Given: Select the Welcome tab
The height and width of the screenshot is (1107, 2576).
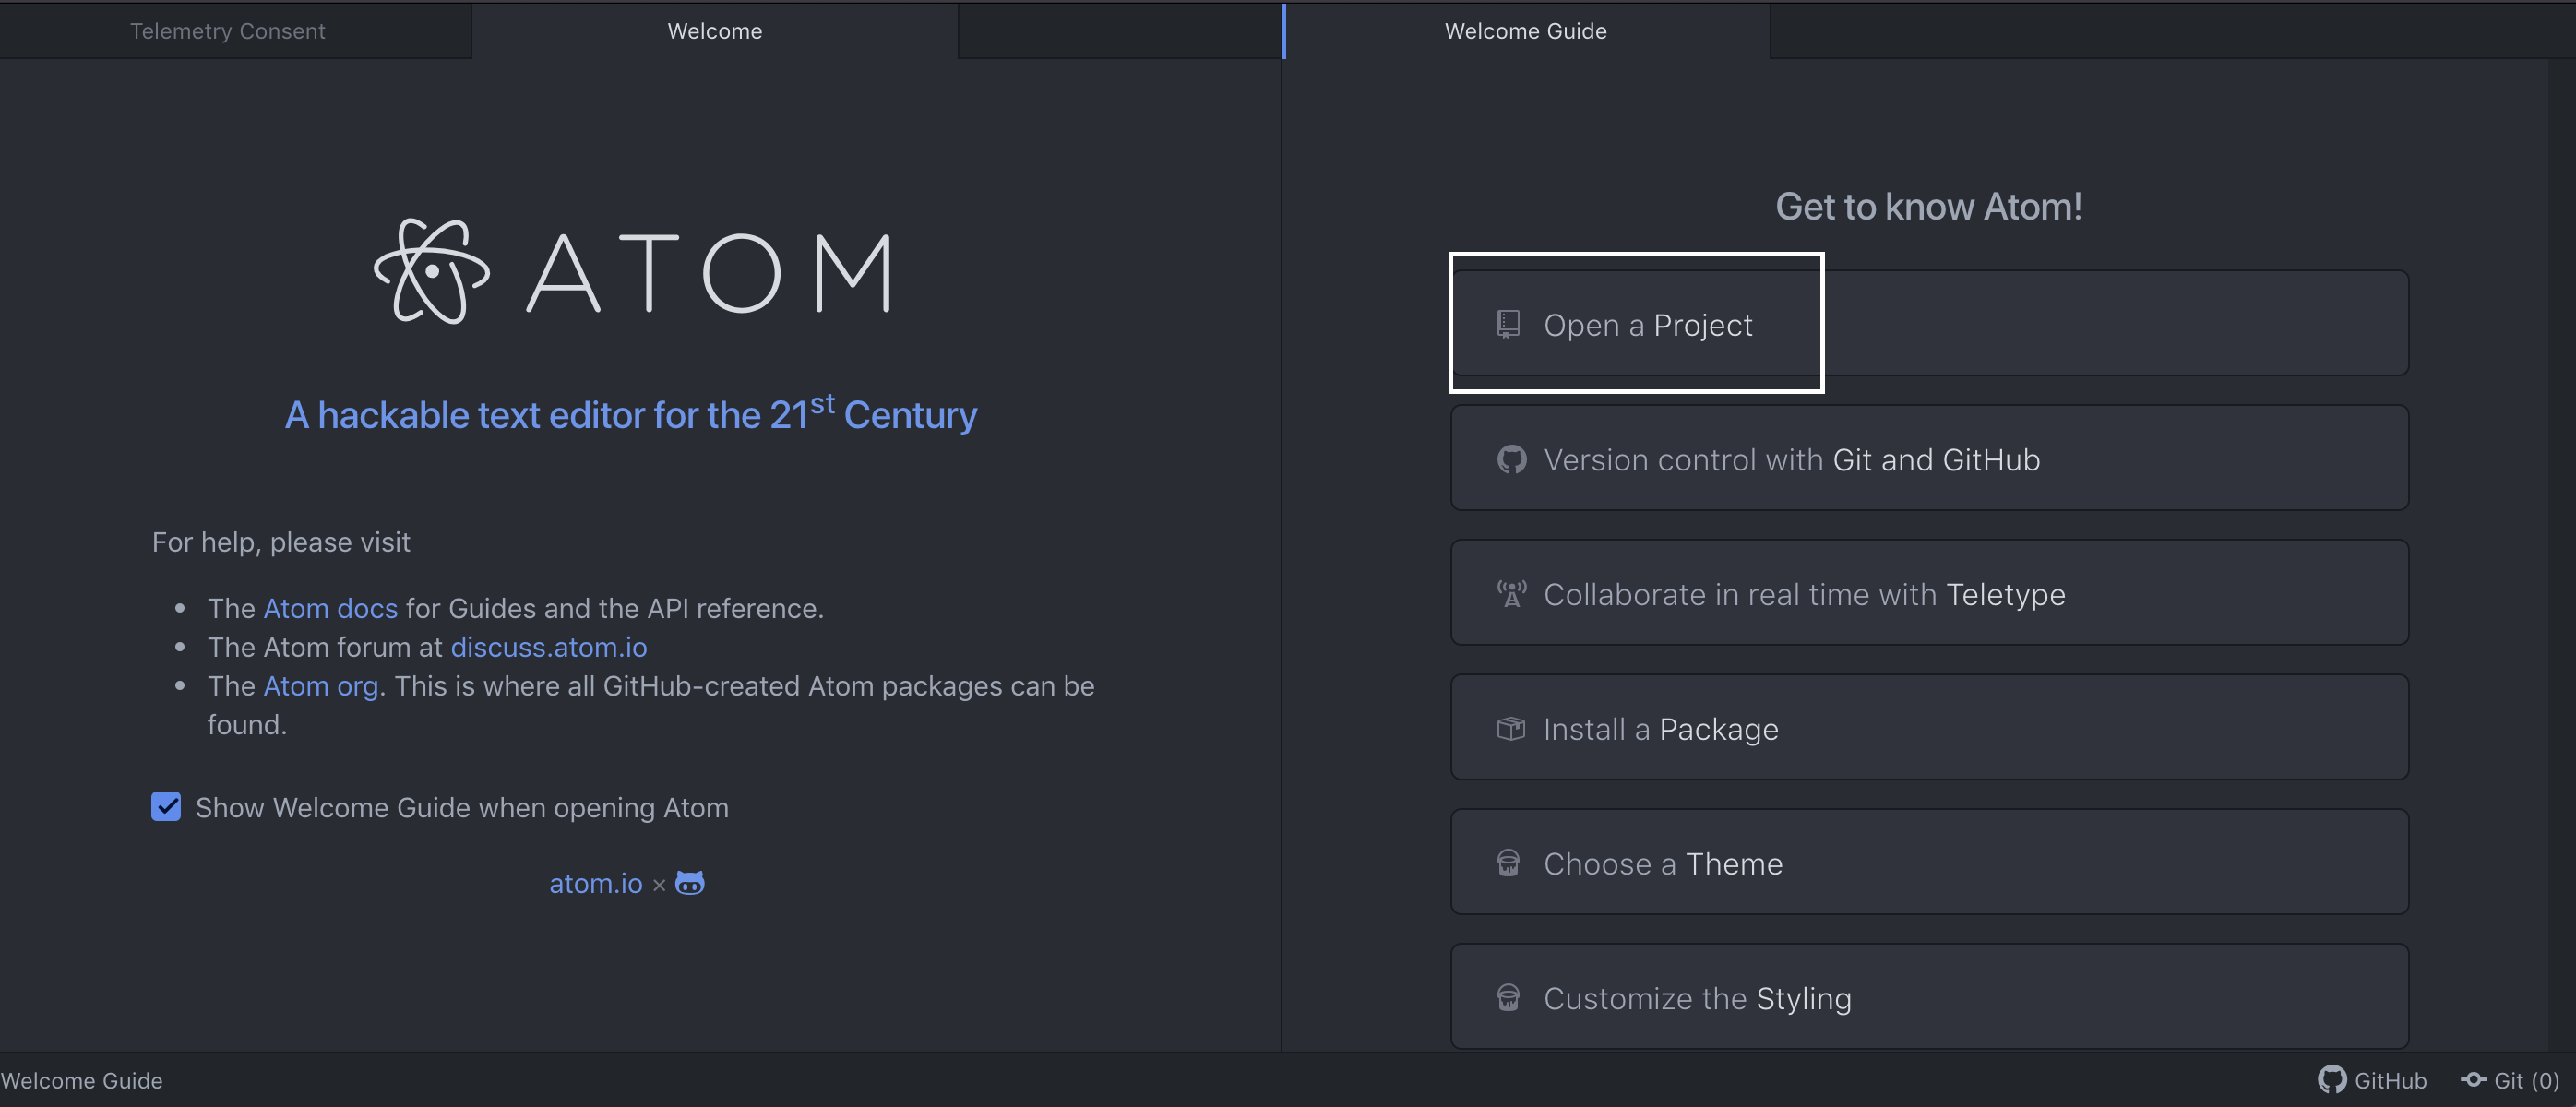Looking at the screenshot, I should click(x=715, y=31).
